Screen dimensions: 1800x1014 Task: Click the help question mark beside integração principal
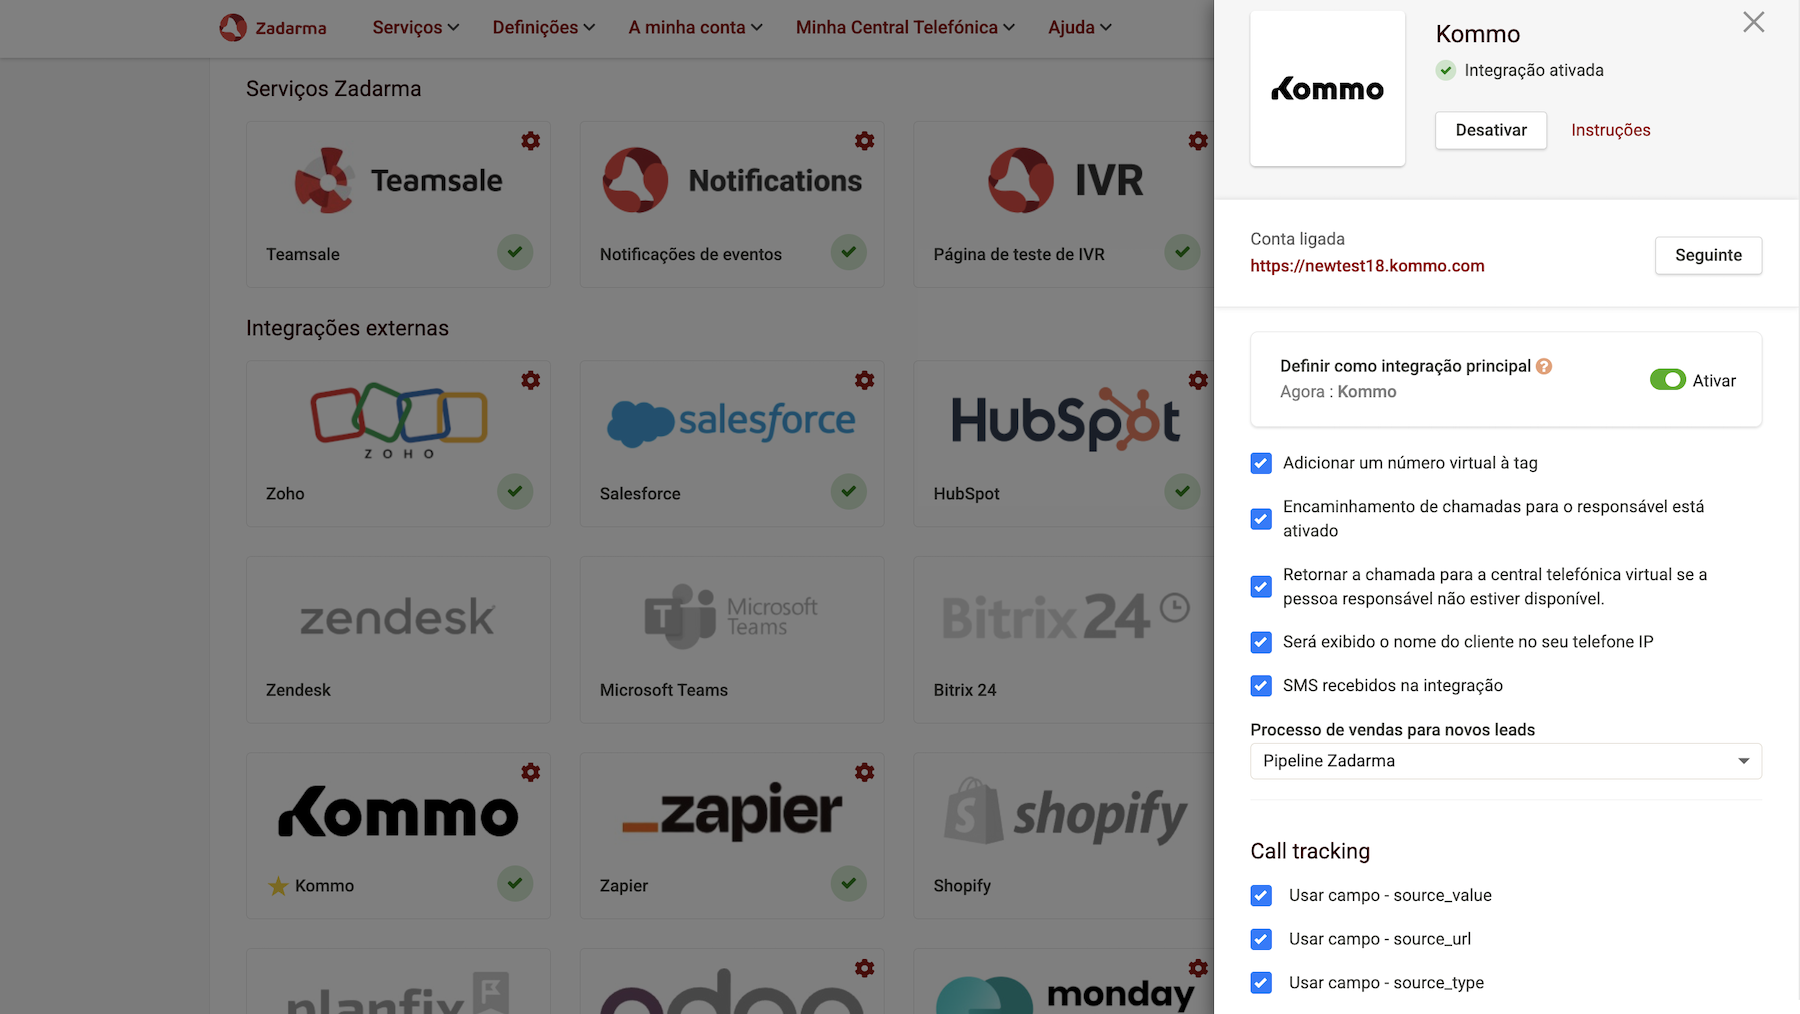pos(1544,366)
